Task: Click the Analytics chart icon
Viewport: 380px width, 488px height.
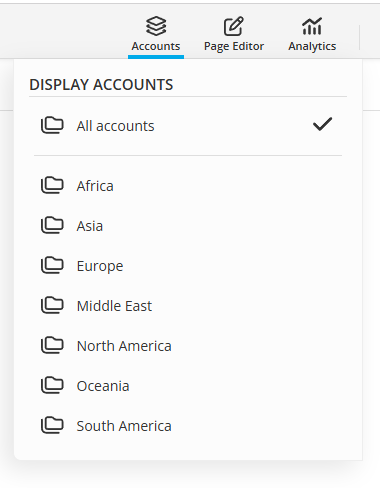Action: (x=312, y=26)
